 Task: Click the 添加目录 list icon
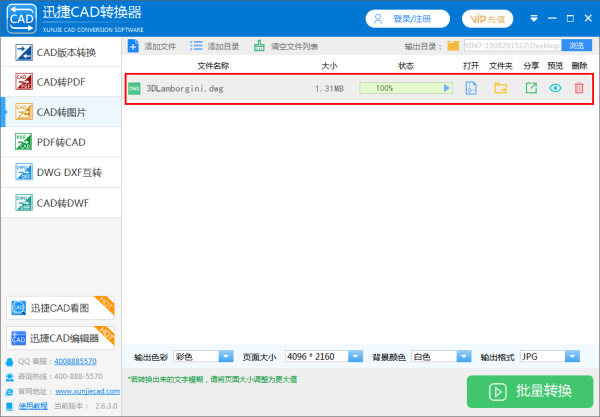click(x=196, y=46)
